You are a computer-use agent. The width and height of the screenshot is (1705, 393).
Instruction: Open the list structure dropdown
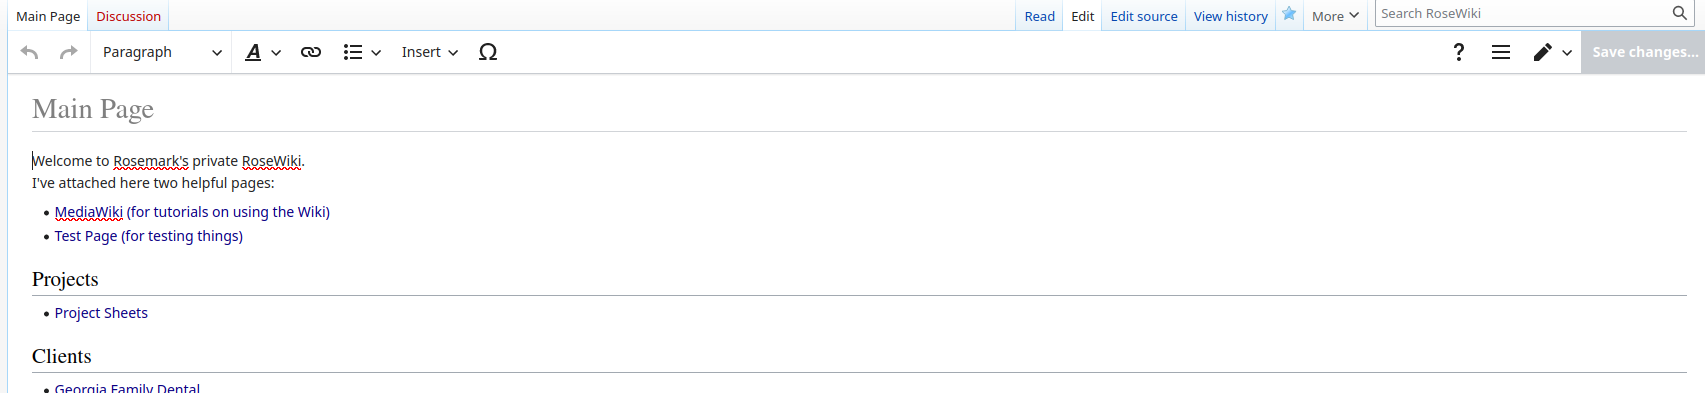click(x=362, y=52)
